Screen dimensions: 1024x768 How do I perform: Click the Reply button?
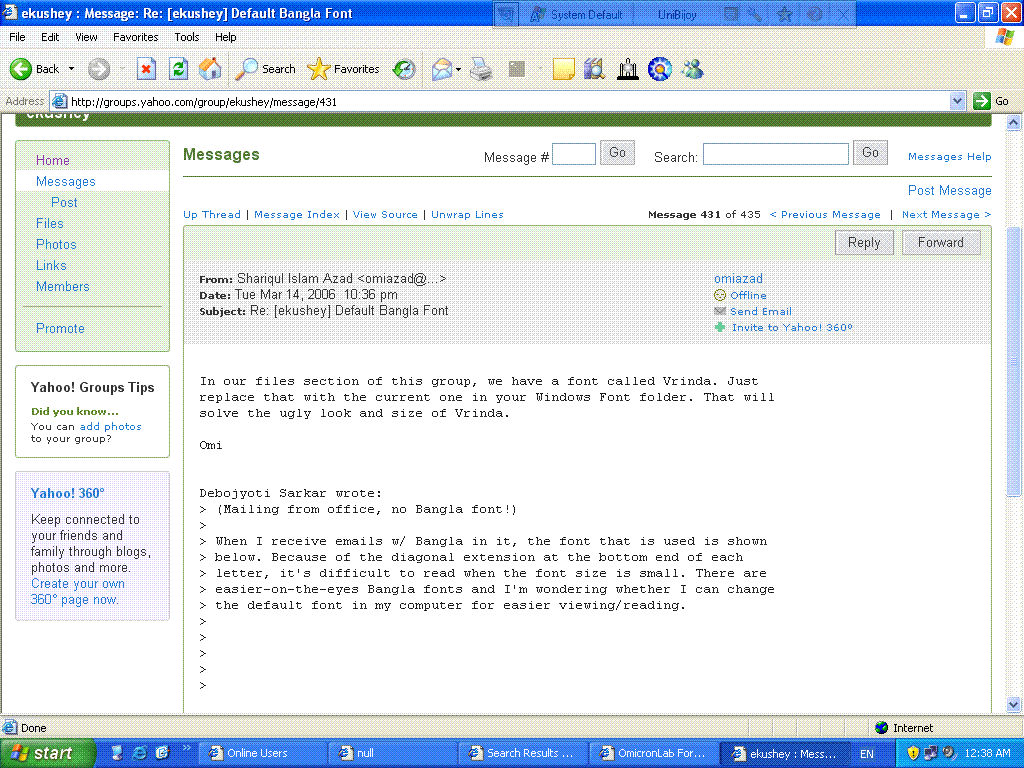[864, 243]
